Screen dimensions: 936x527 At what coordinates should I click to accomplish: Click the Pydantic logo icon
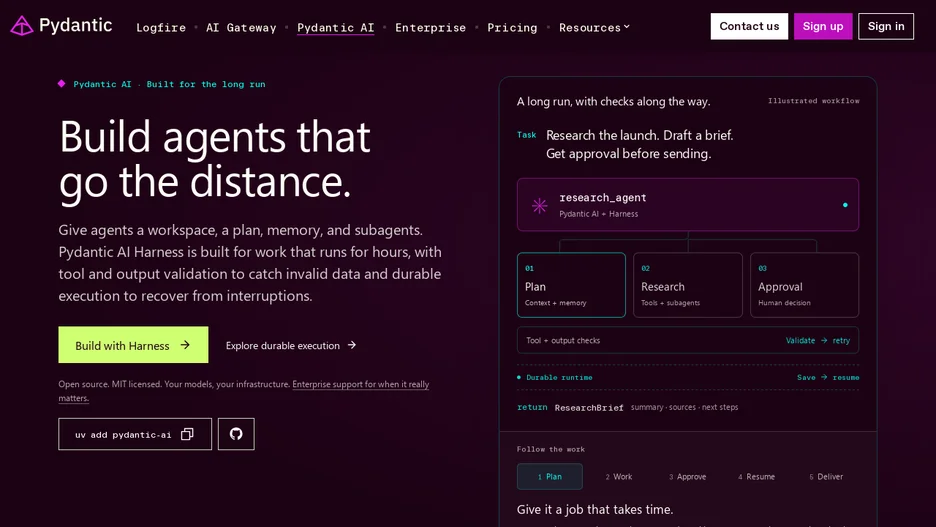click(21, 26)
